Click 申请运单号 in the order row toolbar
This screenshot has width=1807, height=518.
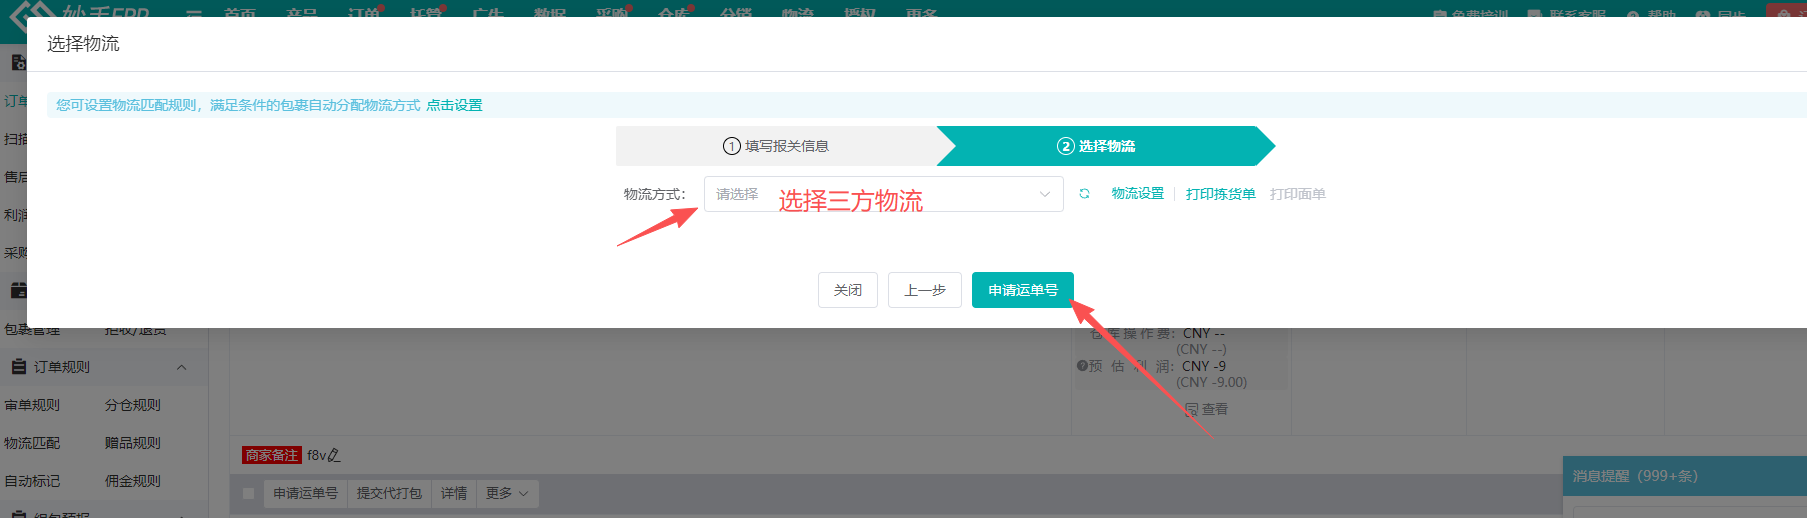pyautogui.click(x=306, y=493)
